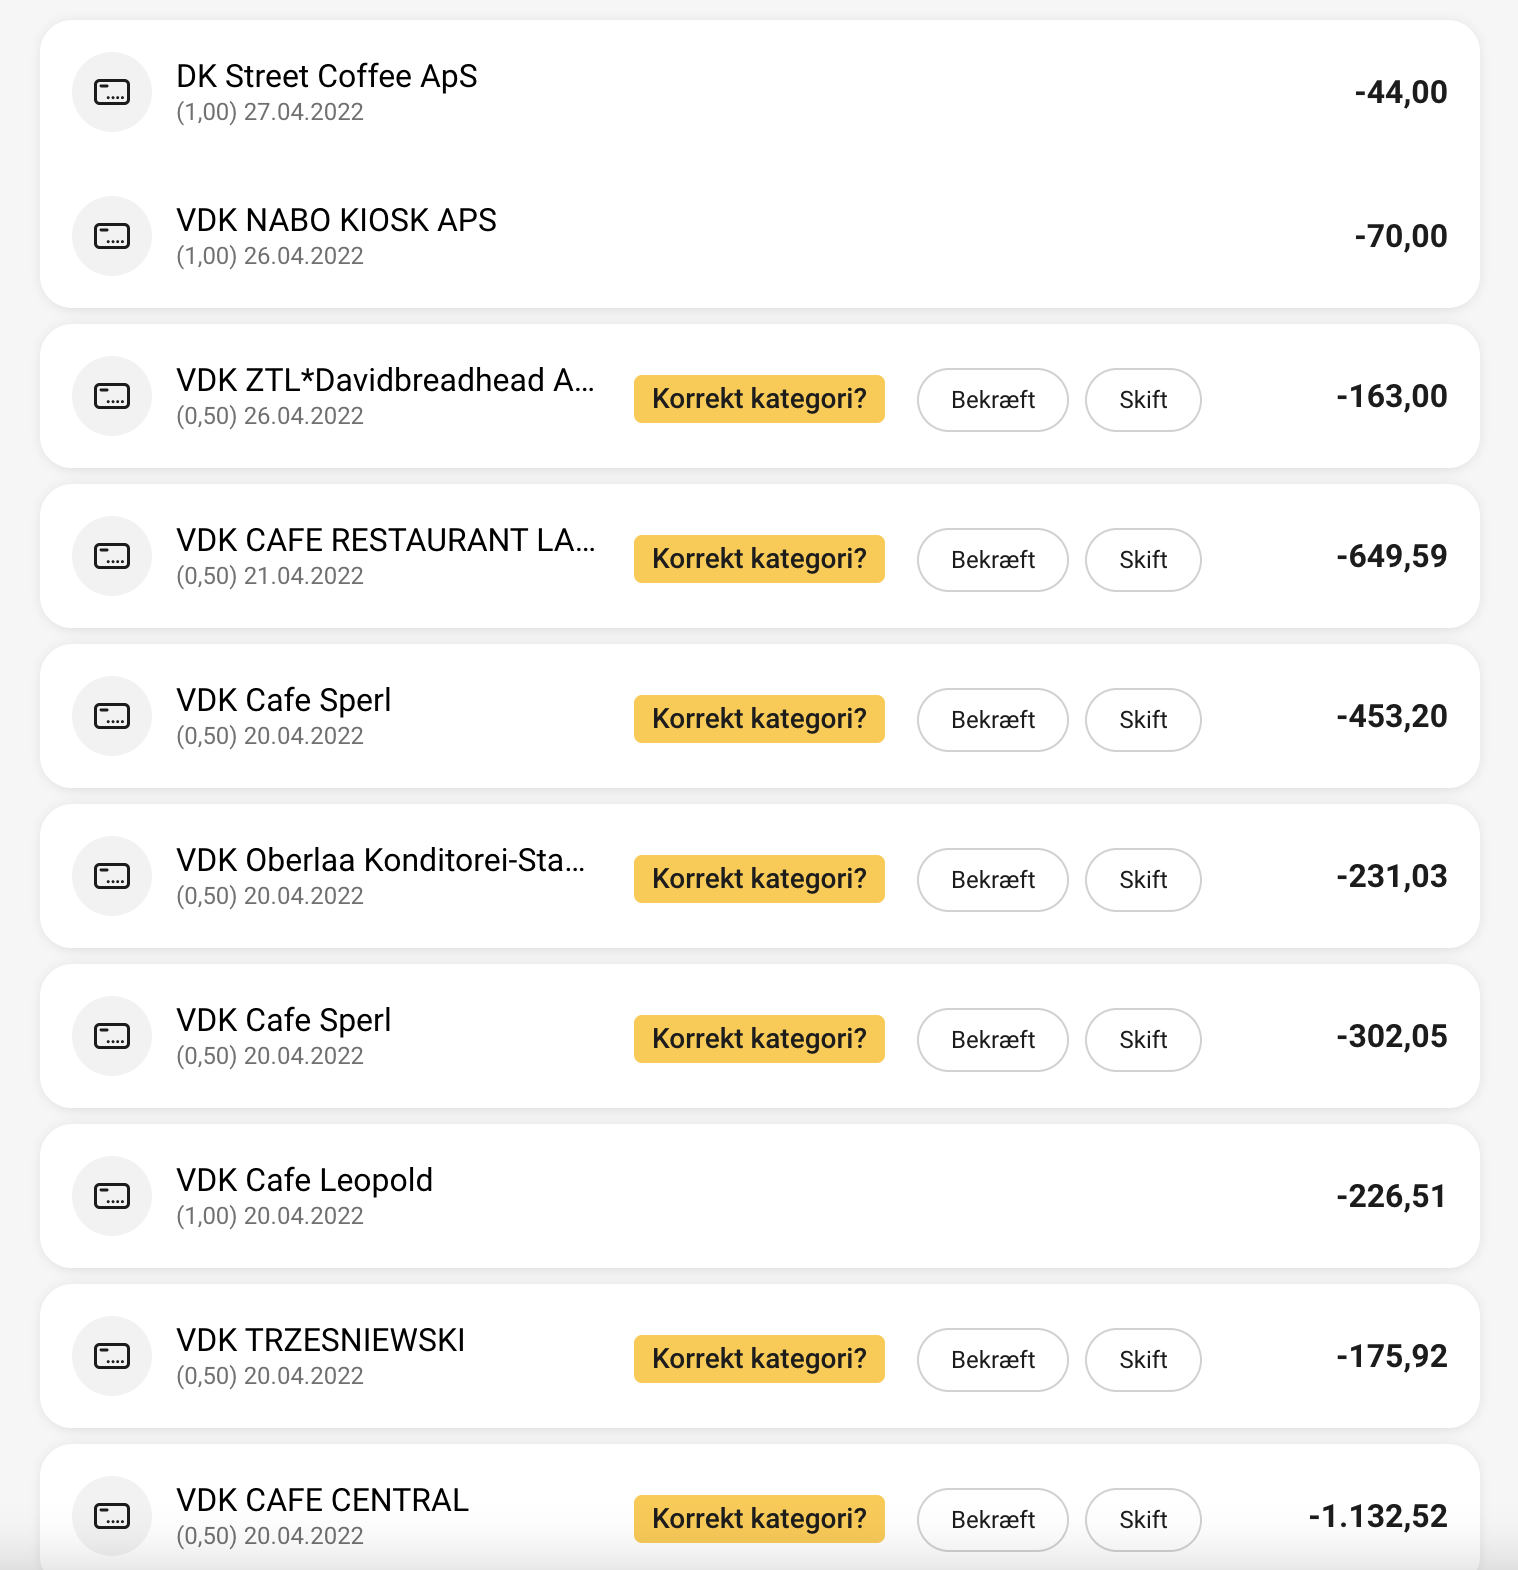Click card icon beside VDK NABO KIOSK APS
Screen dimensions: 1518x1570
point(112,236)
